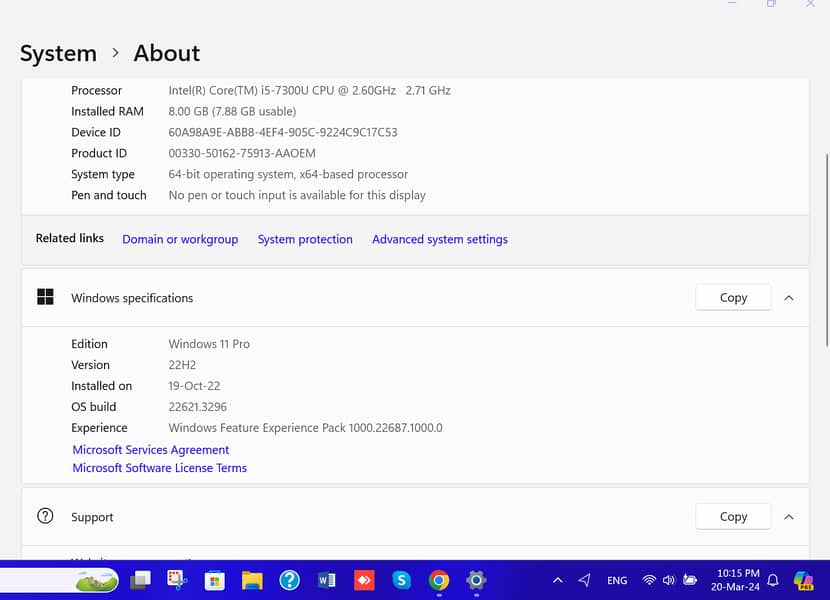Click the Task View icon
The width and height of the screenshot is (830, 600).
[x=141, y=580]
